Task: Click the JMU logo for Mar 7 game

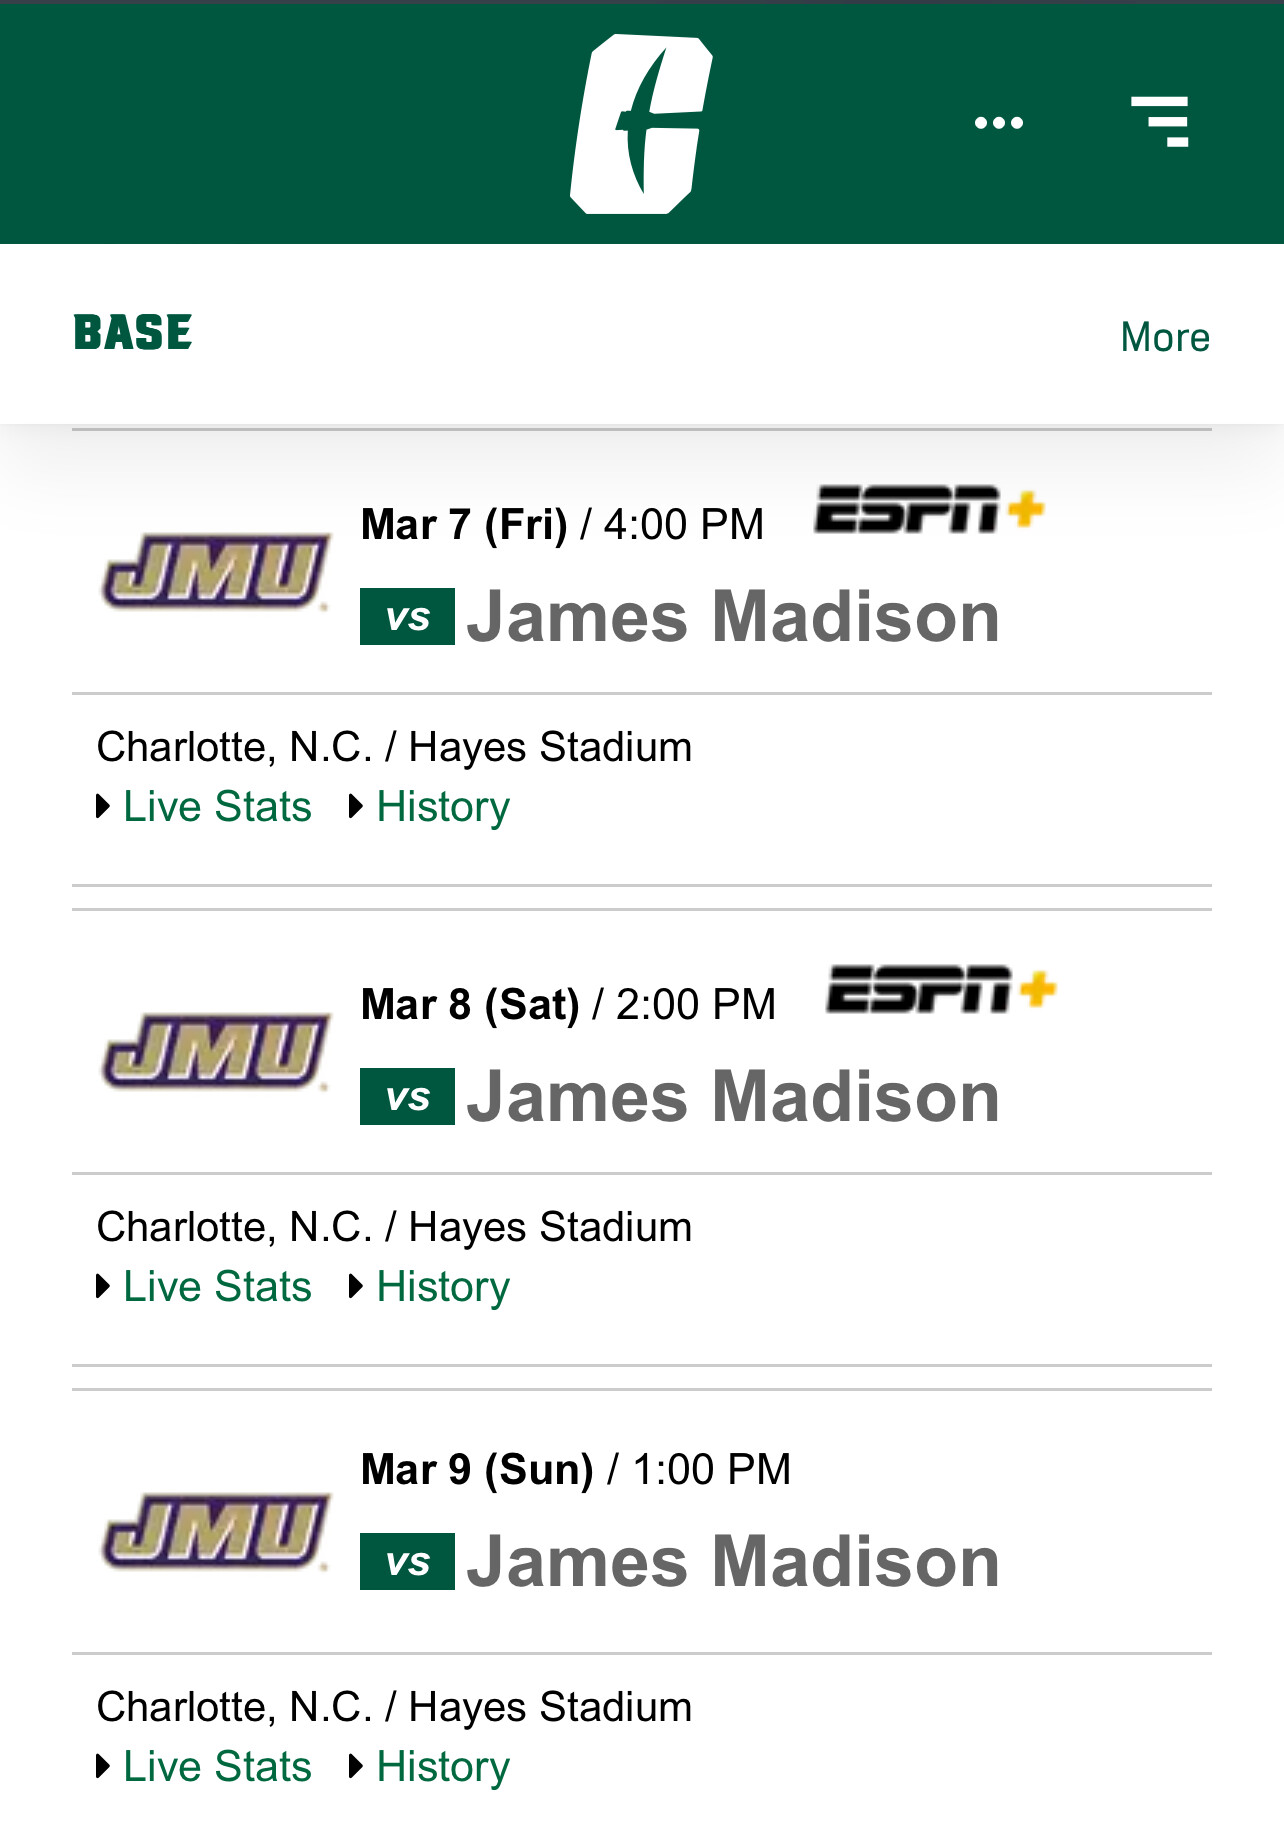Action: 215,572
